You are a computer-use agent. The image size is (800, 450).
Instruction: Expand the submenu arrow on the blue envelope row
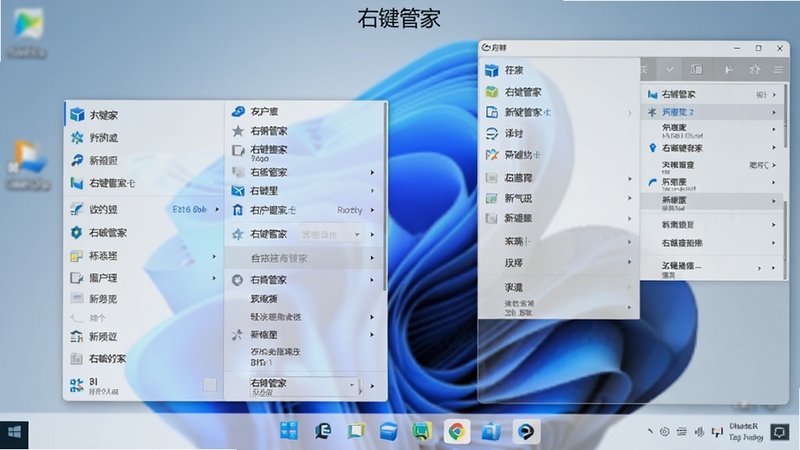[372, 190]
